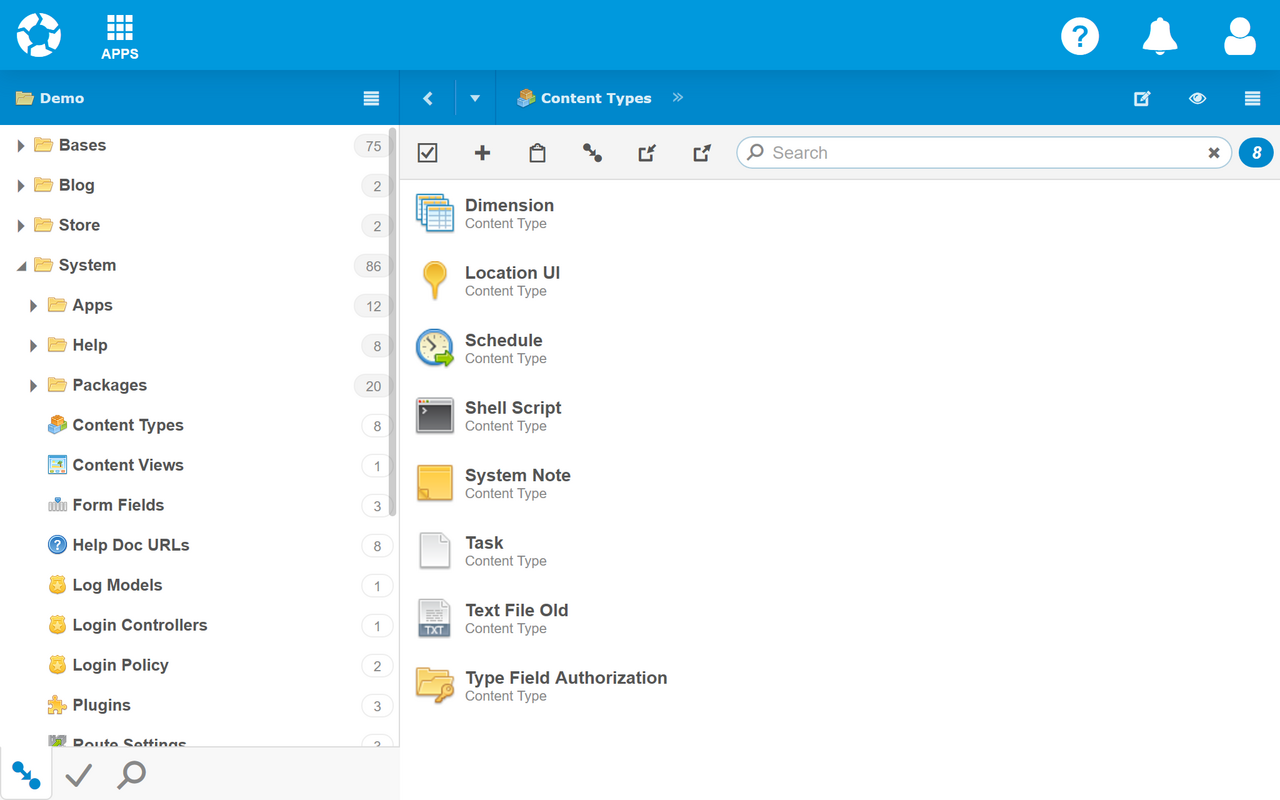Toggle the select-all checkbox in the toolbar

coord(427,153)
